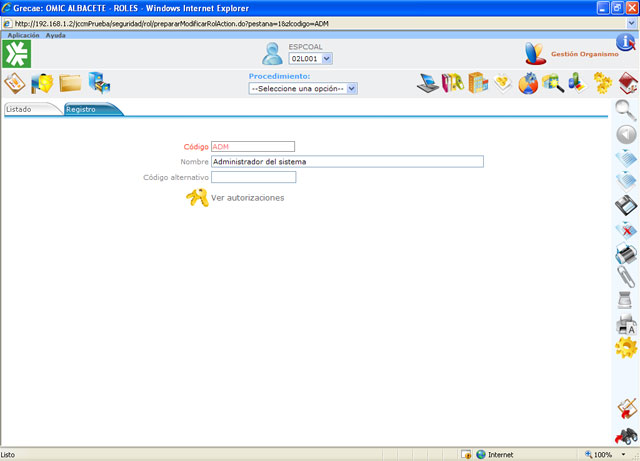The image size is (640, 461).
Task: Click the yellow tag label icon
Action: [x=503, y=83]
